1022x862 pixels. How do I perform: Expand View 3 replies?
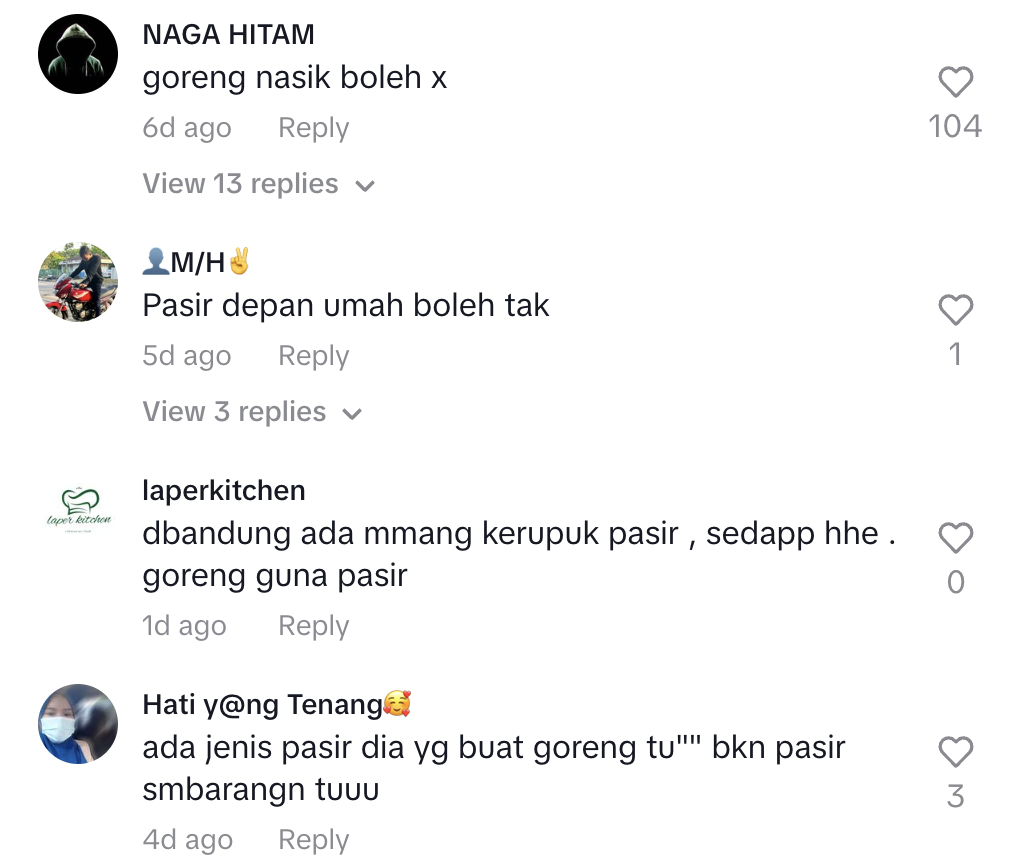point(252,412)
